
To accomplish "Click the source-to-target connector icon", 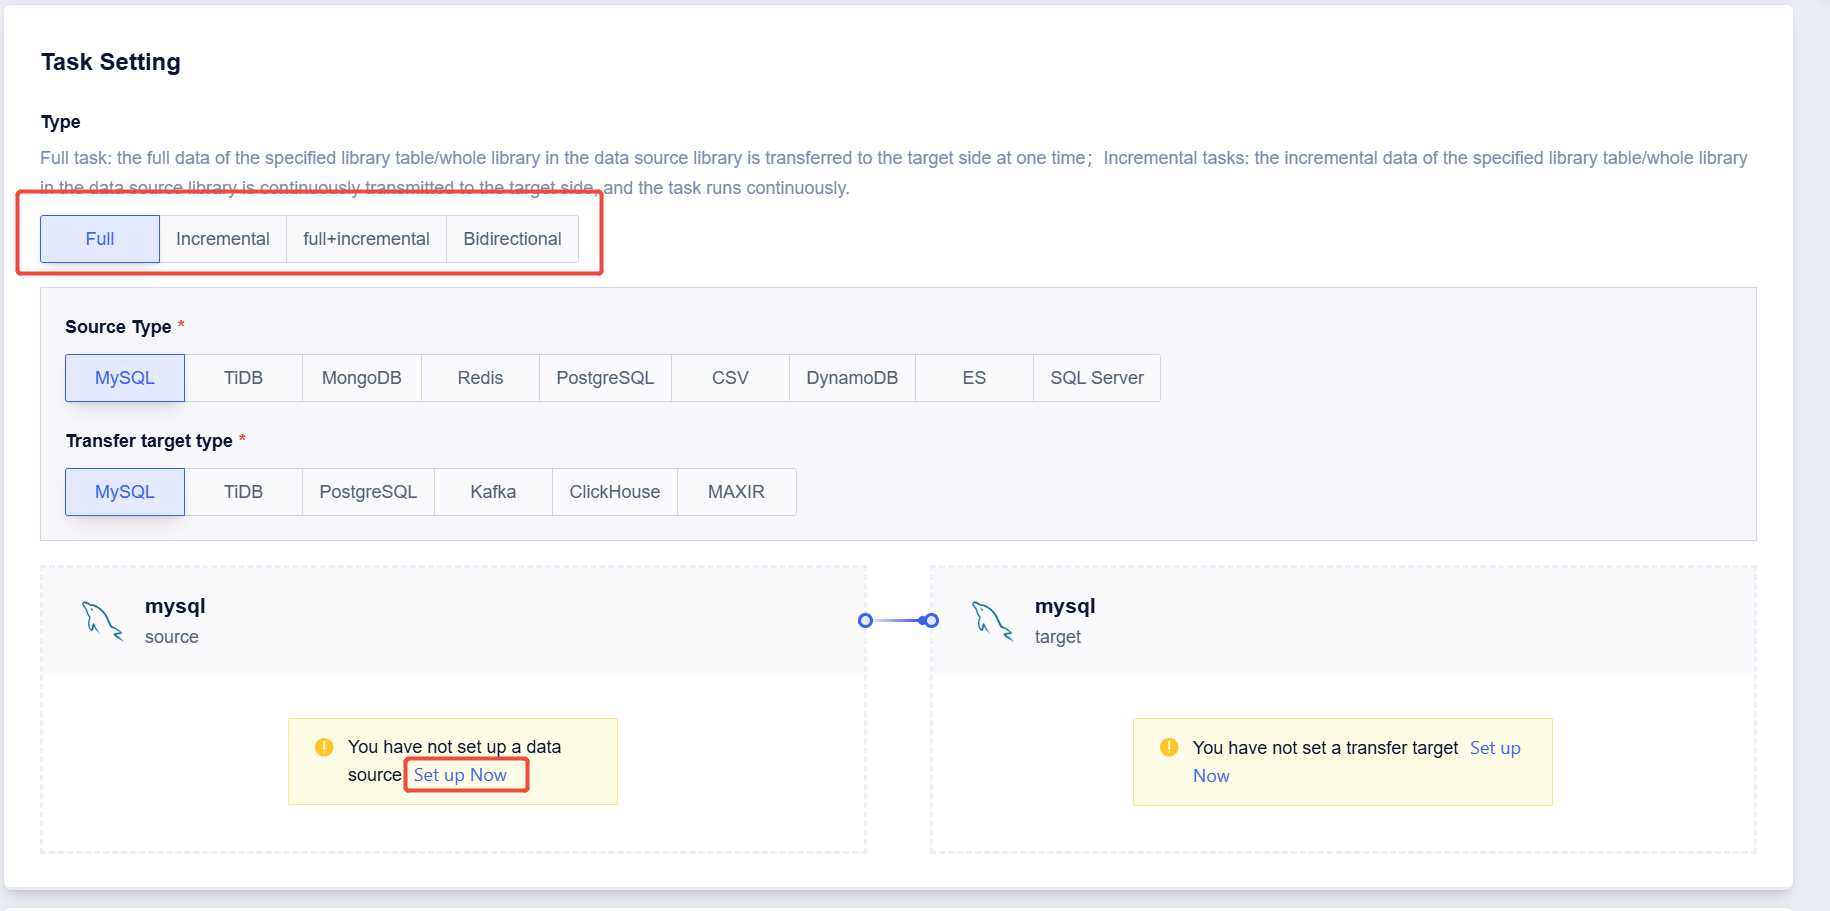I will tap(899, 621).
